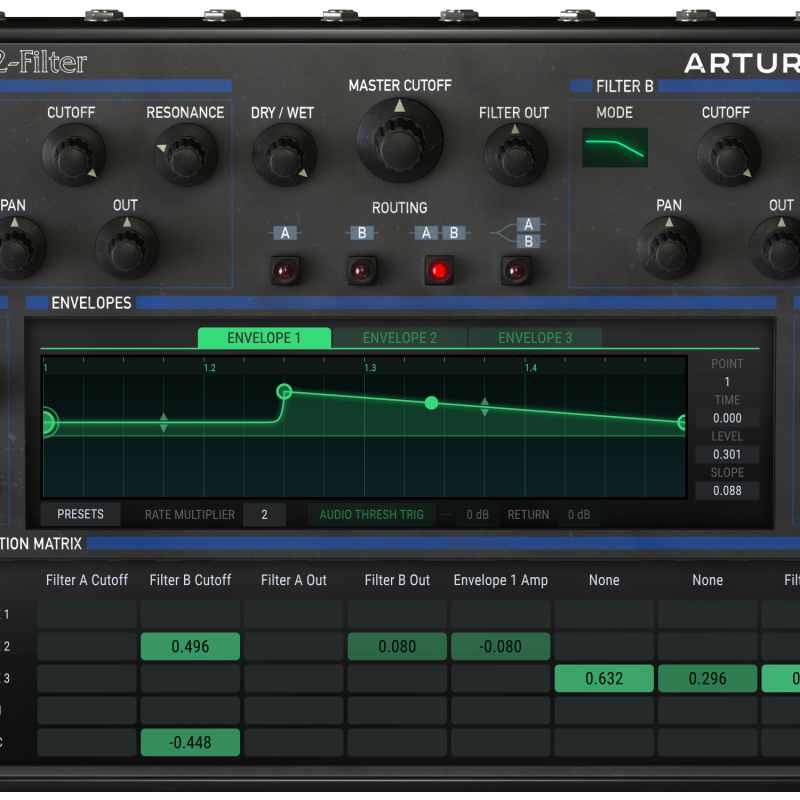Open the first None destination dropdown

tap(604, 580)
